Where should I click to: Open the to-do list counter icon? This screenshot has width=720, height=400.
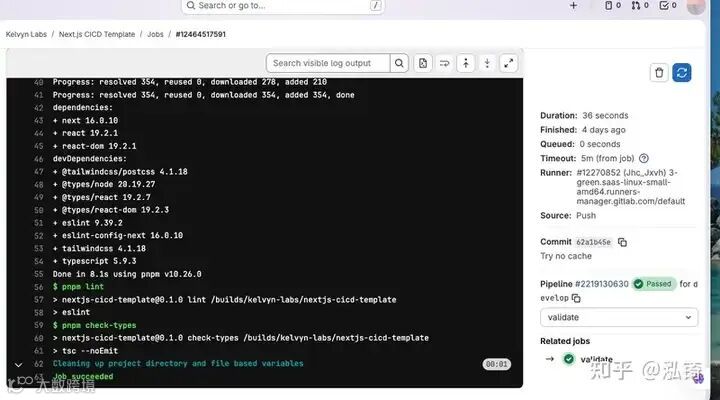(668, 6)
